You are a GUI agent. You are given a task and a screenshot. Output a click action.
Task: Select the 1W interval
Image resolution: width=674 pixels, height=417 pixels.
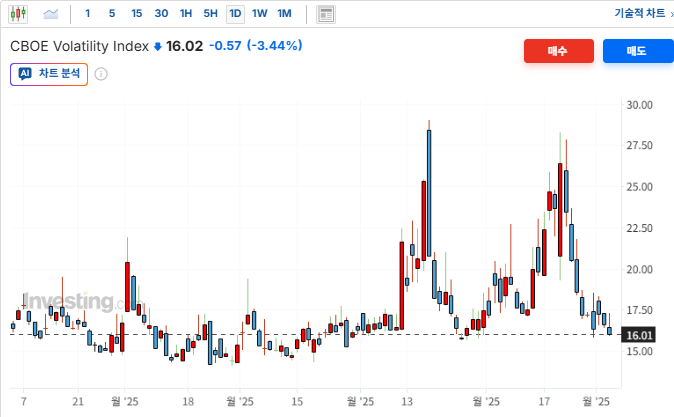[x=260, y=14]
